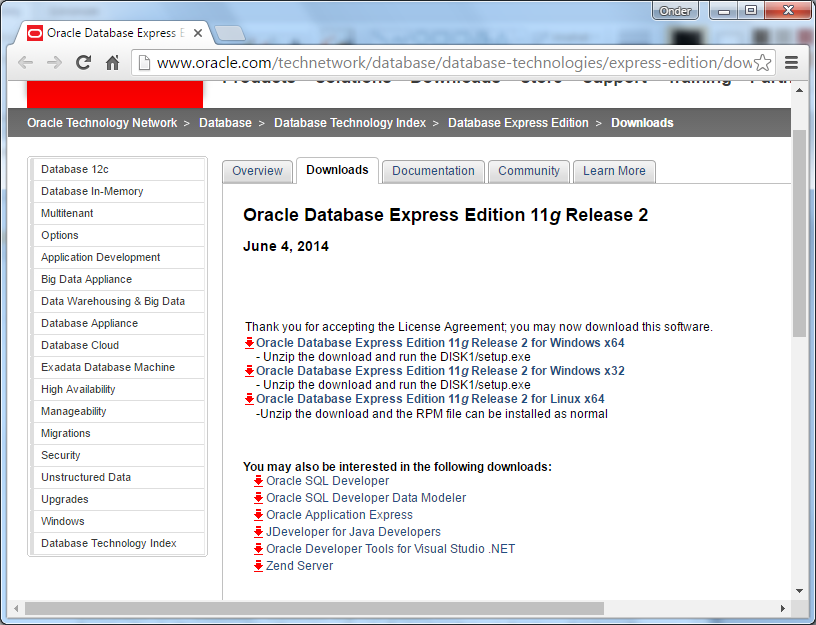
Task: Download Express Edition for Linux x64
Action: (x=430, y=399)
